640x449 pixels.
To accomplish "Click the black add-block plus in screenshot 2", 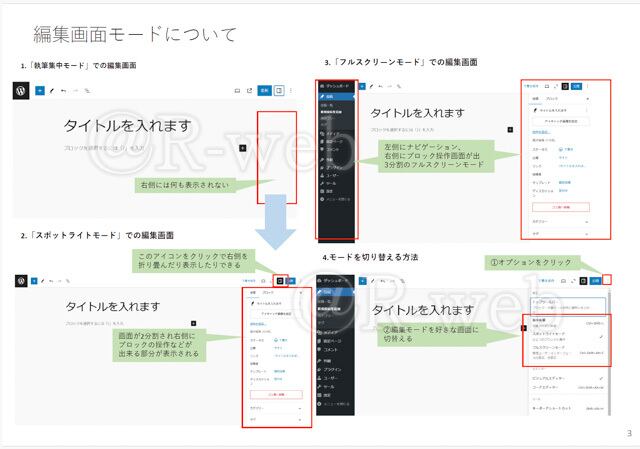I will (193, 323).
